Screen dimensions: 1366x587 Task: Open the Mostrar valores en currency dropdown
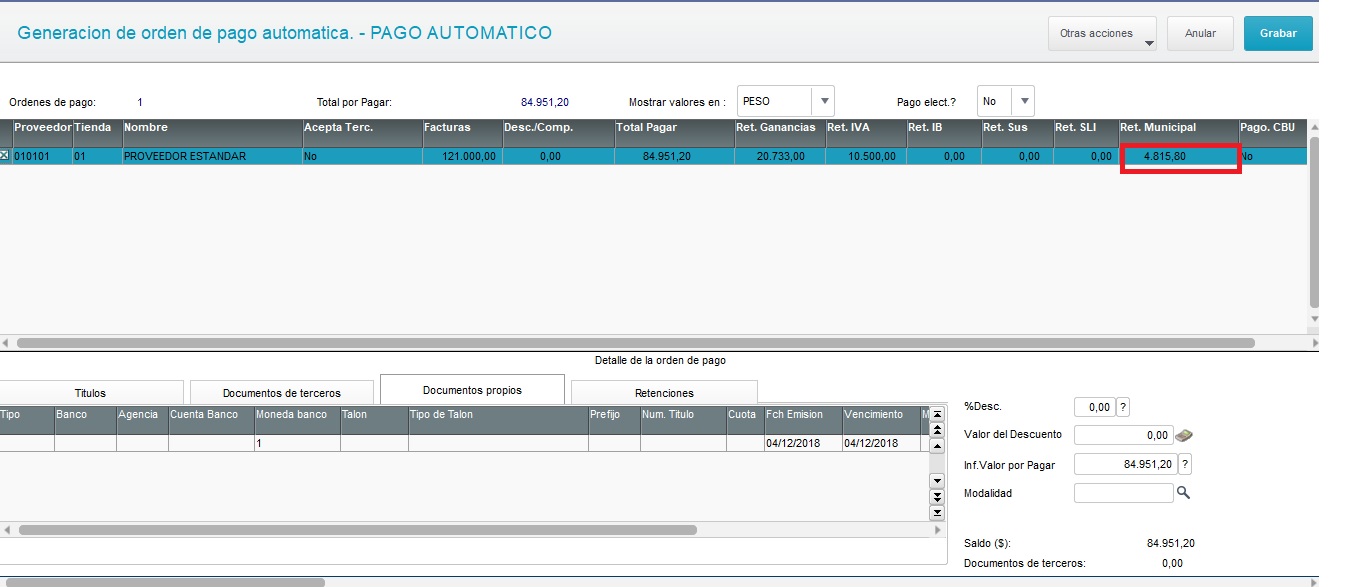(x=824, y=101)
